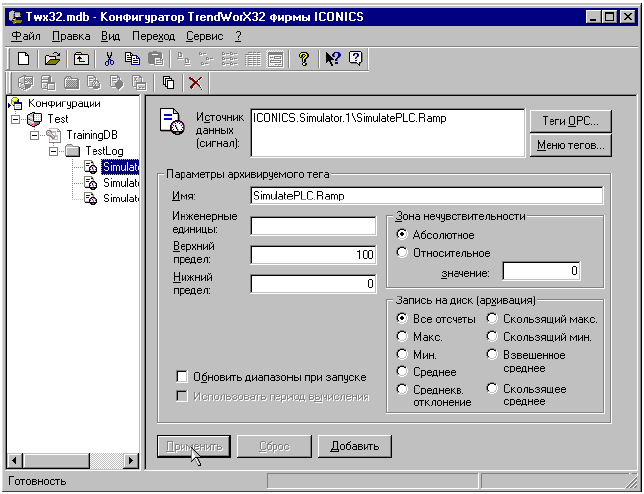
Task: Switch to small icons view icon
Action: pos(206,59)
